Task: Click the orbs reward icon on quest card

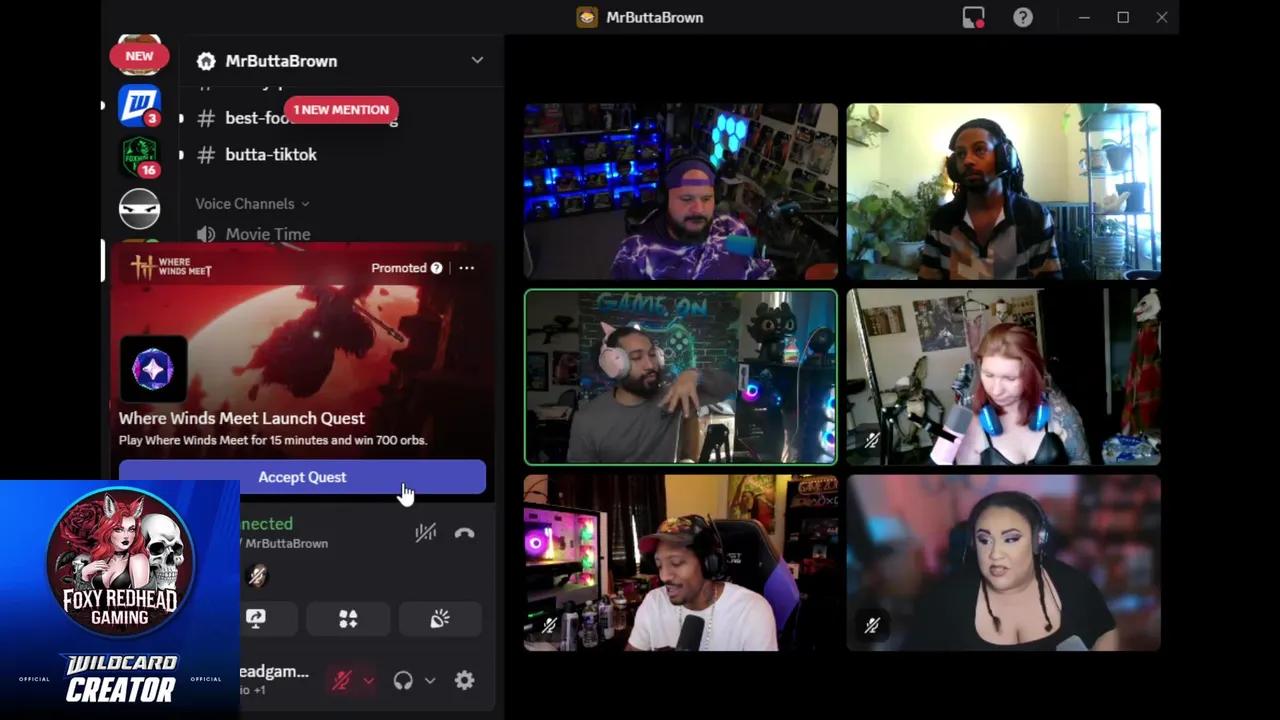Action: [153, 369]
